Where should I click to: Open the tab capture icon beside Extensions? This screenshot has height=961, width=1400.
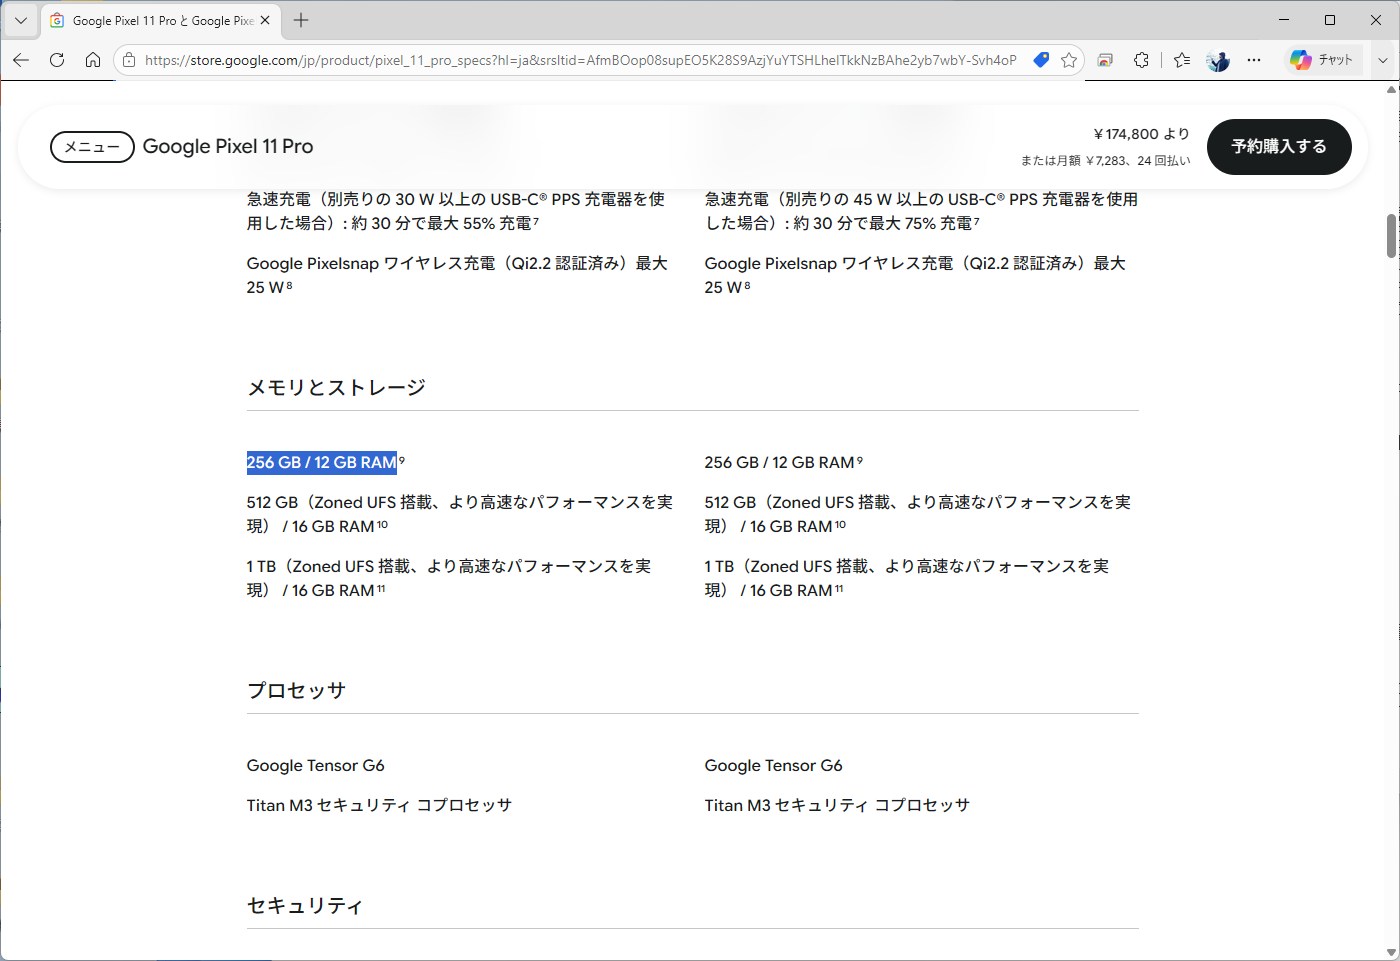click(x=1105, y=60)
